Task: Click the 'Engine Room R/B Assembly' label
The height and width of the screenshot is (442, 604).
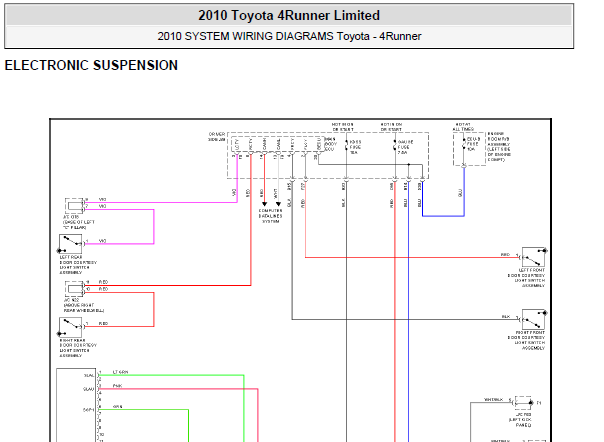Action: click(499, 147)
